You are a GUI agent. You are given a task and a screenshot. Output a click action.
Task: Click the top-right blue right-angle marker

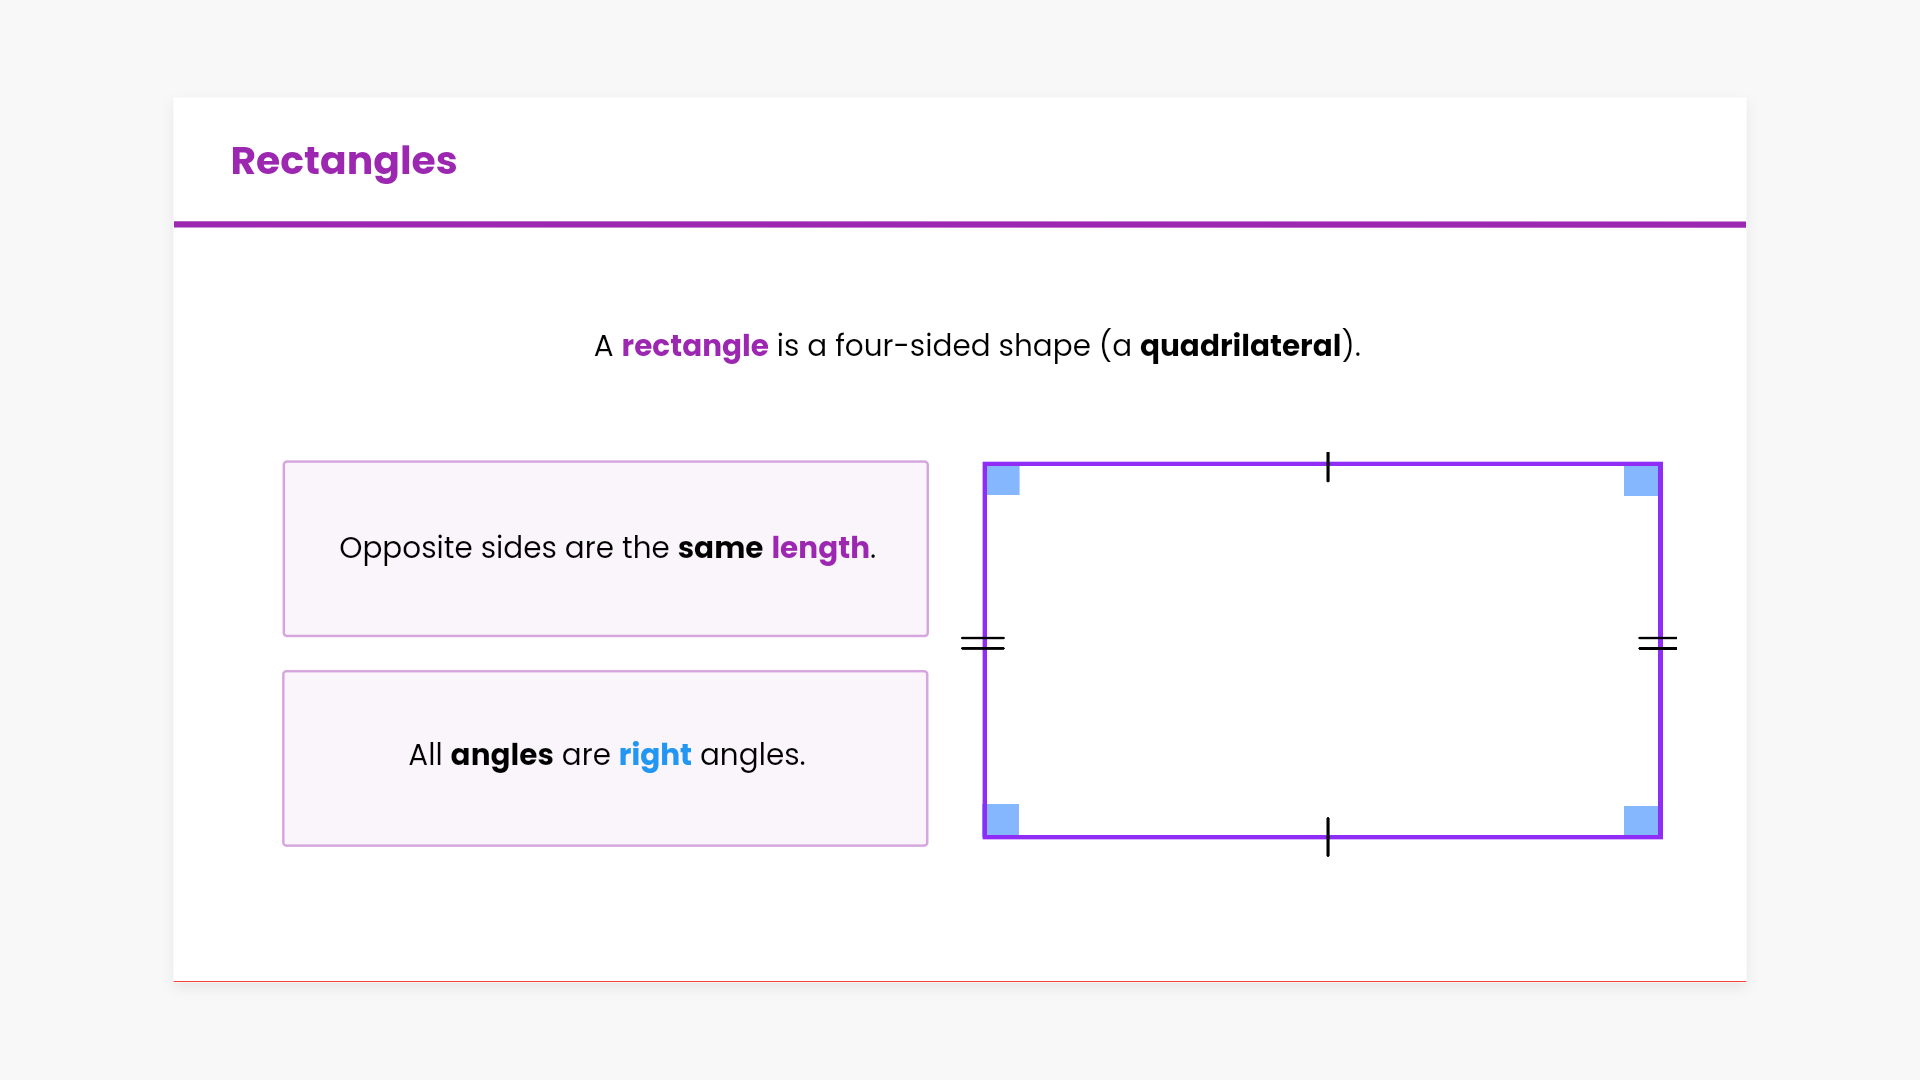(1641, 480)
